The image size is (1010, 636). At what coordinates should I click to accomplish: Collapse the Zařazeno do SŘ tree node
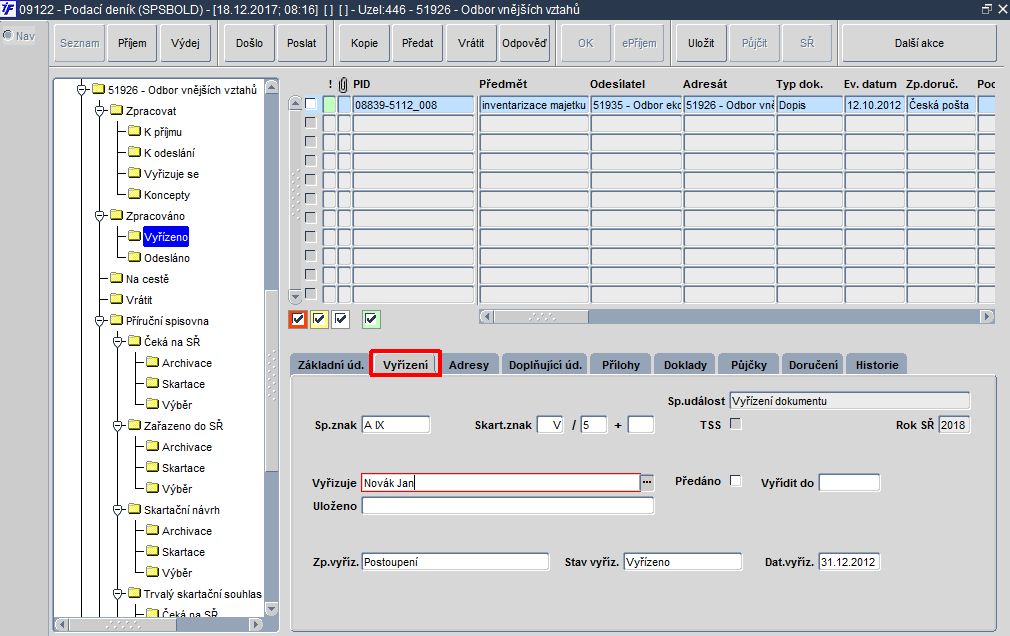tap(118, 426)
